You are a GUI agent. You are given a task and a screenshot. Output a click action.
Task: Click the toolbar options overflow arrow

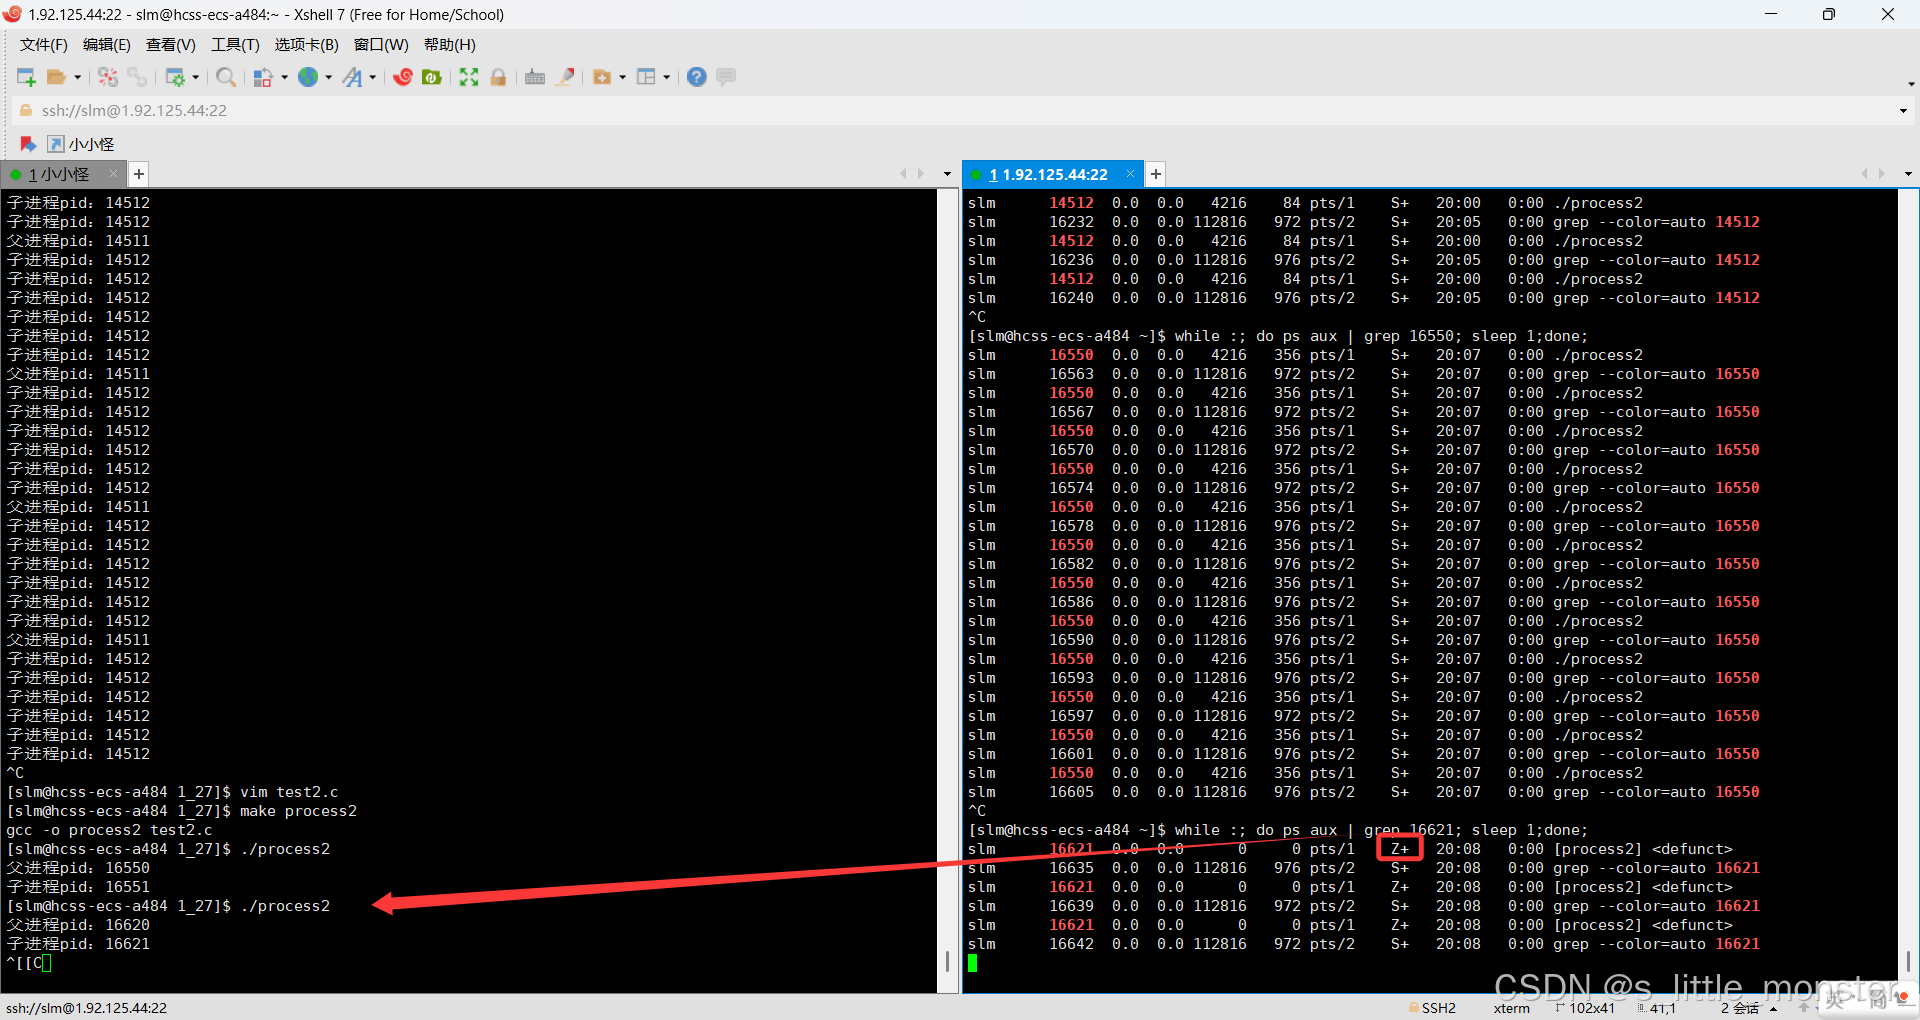point(1911,84)
